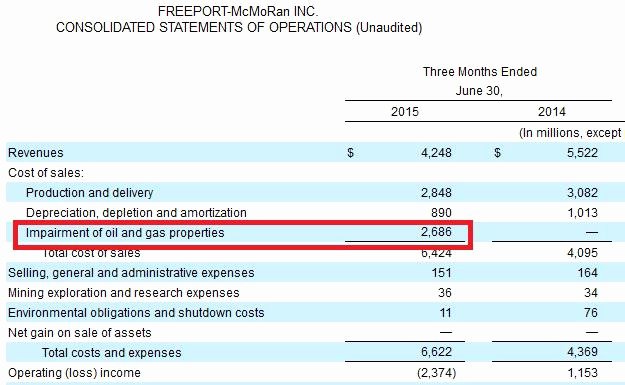Click the FREEPORT-McMoRan INC. heading
This screenshot has width=625, height=385.
click(238, 11)
